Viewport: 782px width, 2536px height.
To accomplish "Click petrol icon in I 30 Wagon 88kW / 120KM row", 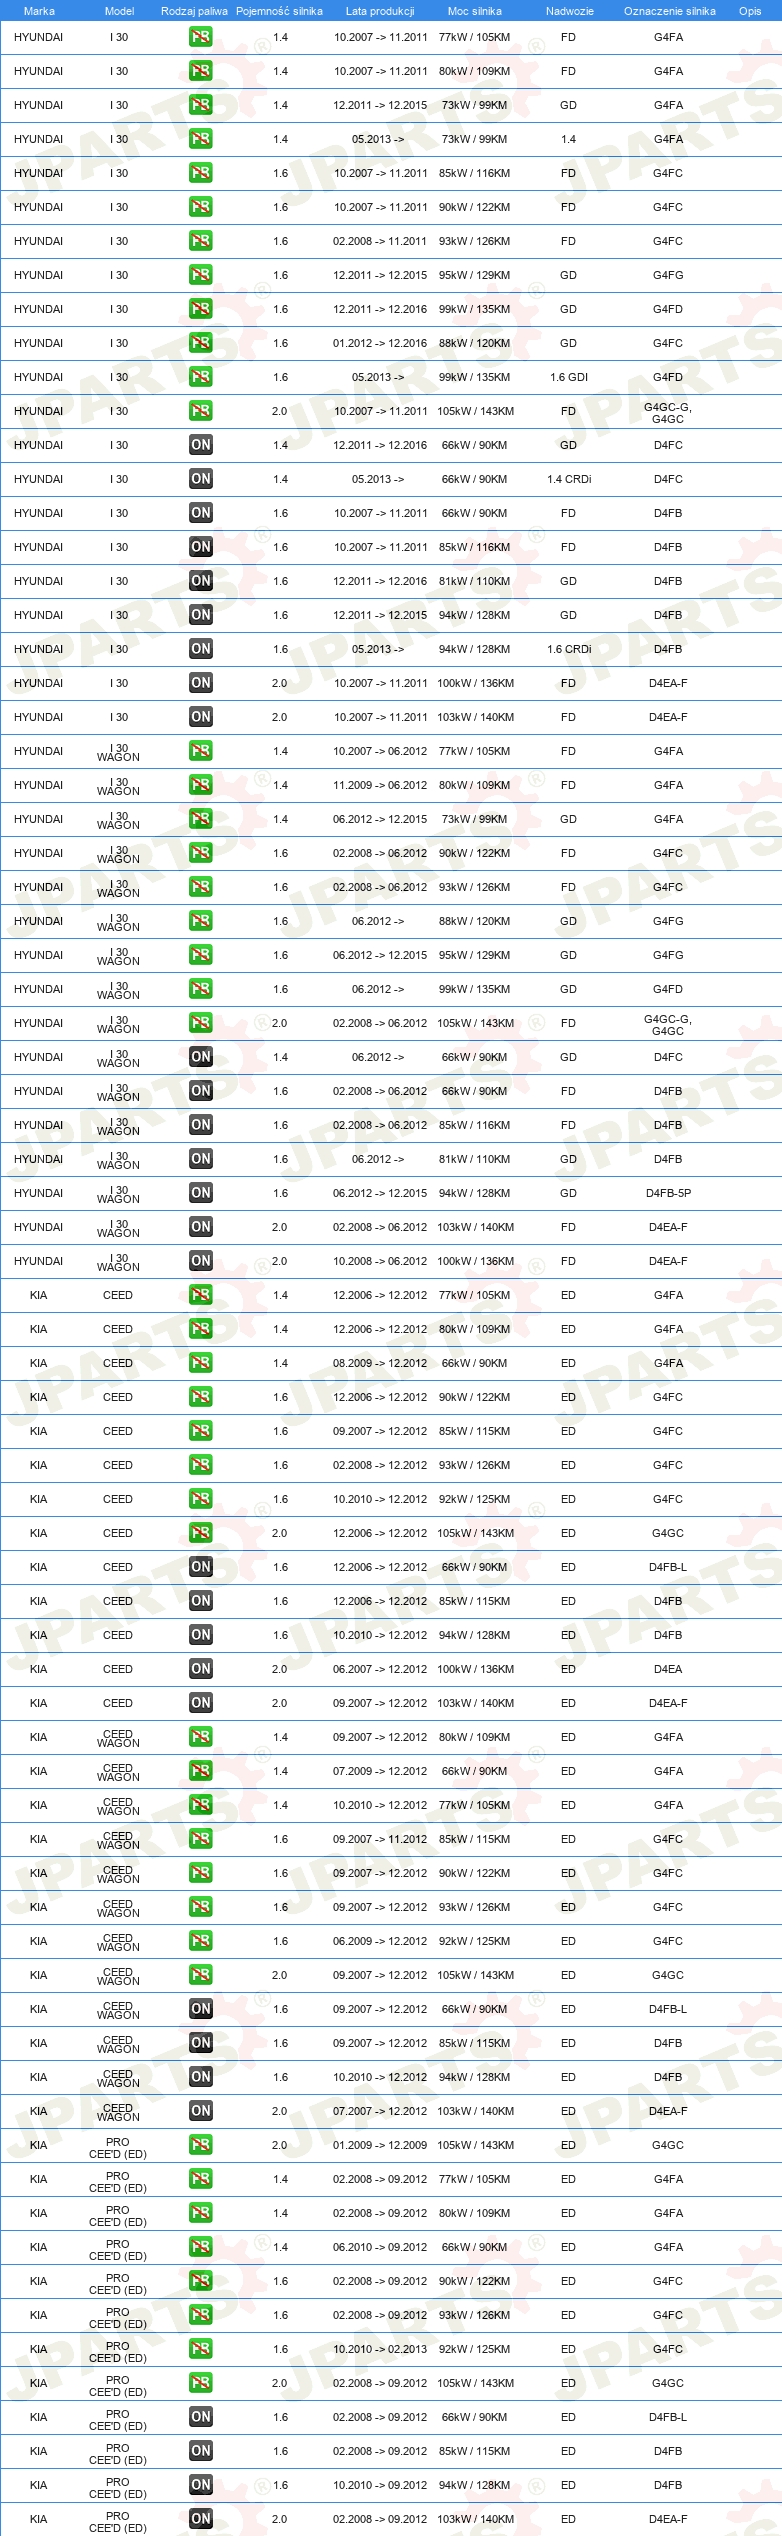I will pos(200,921).
